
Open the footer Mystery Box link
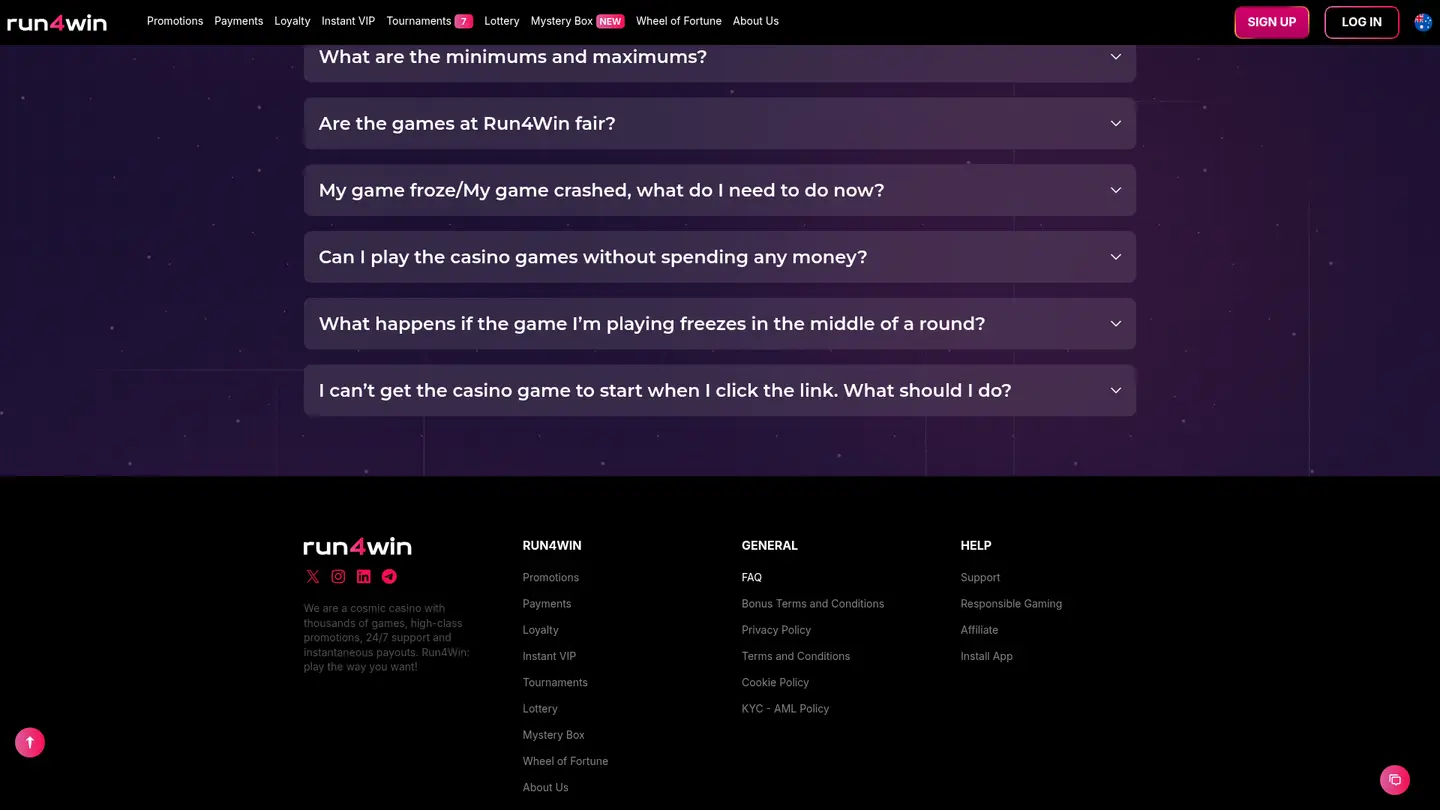point(554,735)
